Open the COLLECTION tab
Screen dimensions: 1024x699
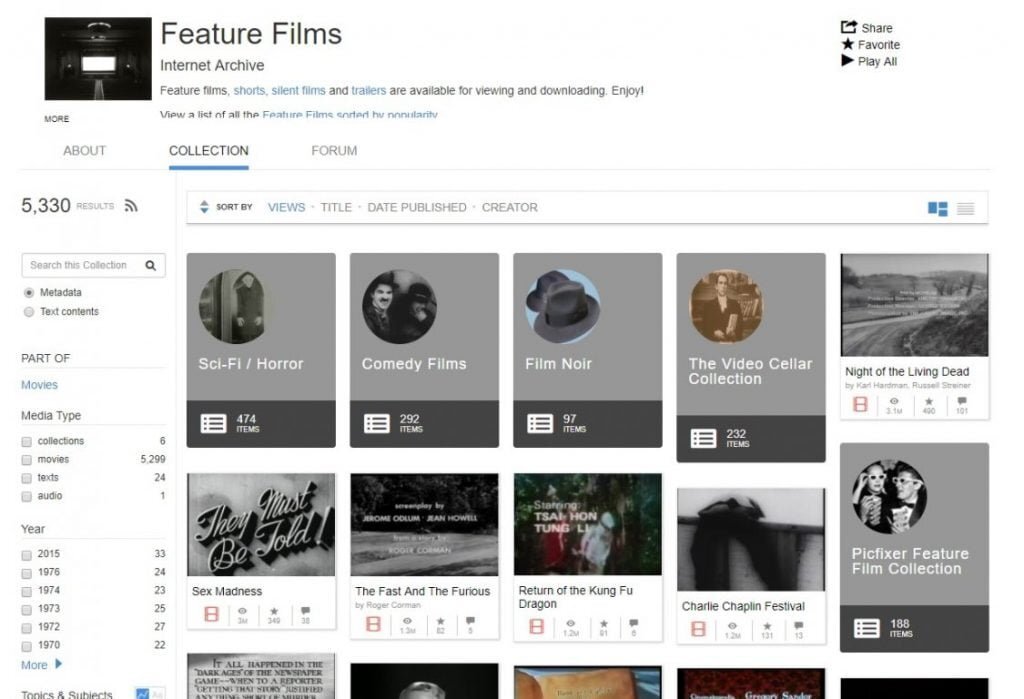[208, 151]
